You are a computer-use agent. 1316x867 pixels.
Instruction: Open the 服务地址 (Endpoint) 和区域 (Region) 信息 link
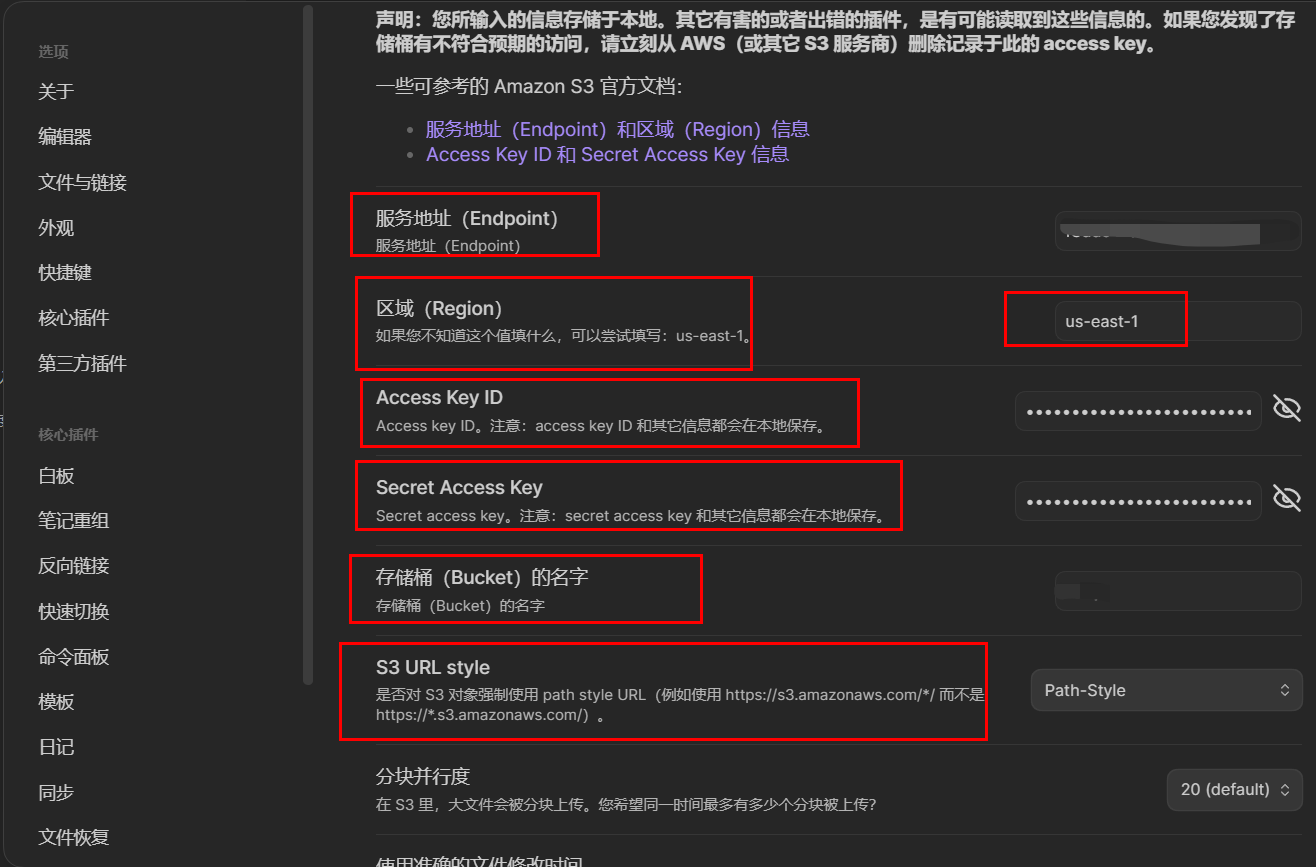pyautogui.click(x=617, y=129)
